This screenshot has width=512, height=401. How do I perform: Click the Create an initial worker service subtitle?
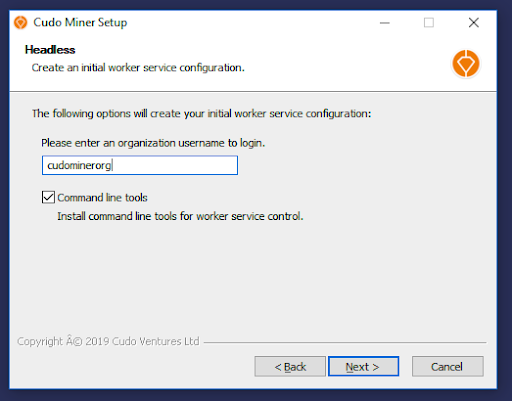pyautogui.click(x=138, y=68)
